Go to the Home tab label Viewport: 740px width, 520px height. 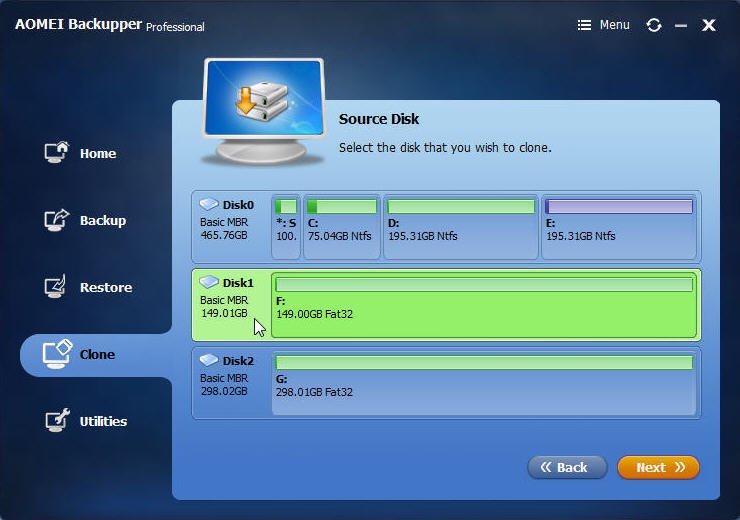coord(98,153)
